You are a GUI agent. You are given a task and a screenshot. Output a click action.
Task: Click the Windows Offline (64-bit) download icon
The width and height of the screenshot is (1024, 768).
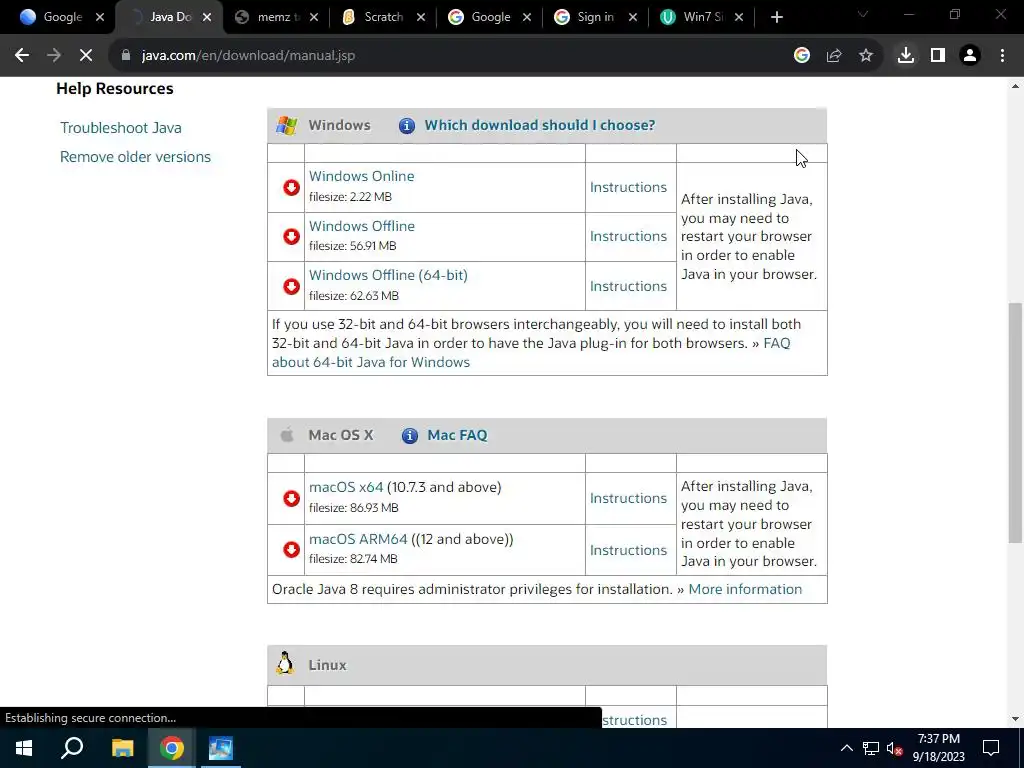click(x=291, y=286)
